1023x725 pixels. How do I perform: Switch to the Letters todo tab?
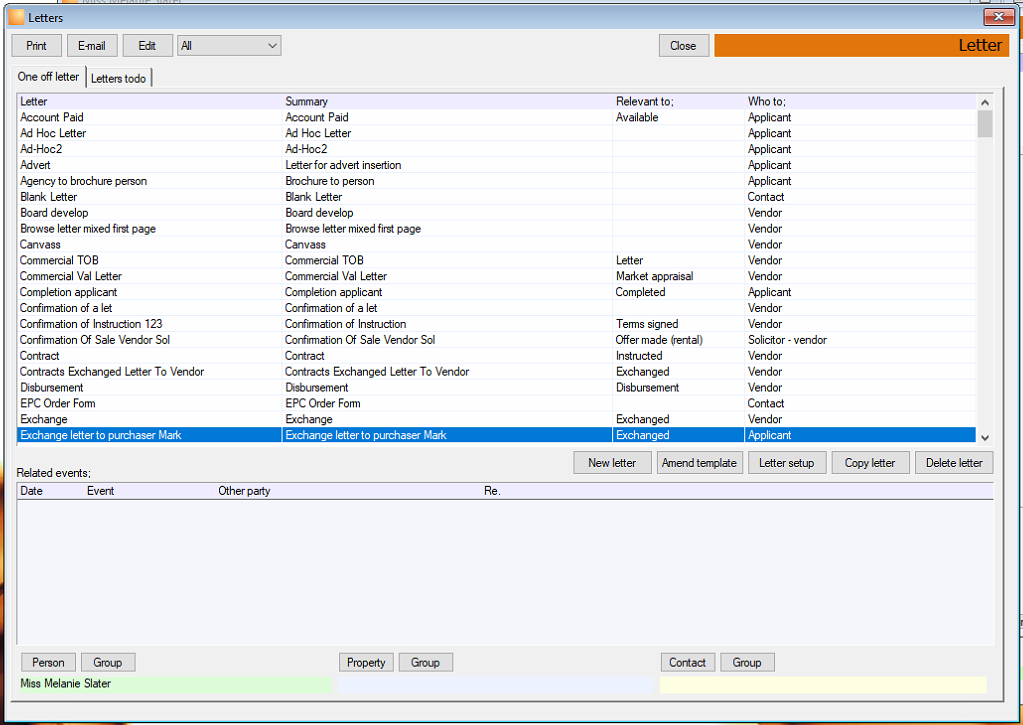point(118,78)
